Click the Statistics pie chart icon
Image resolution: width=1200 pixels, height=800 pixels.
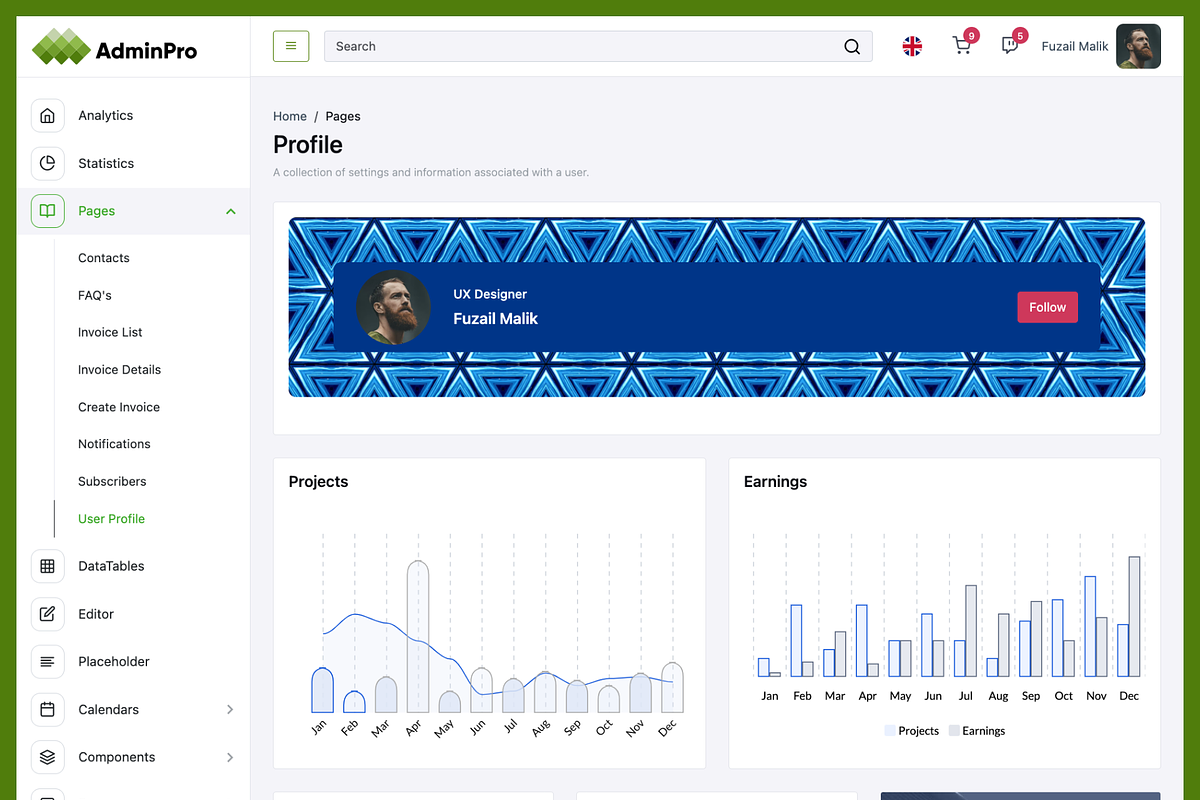pos(47,163)
